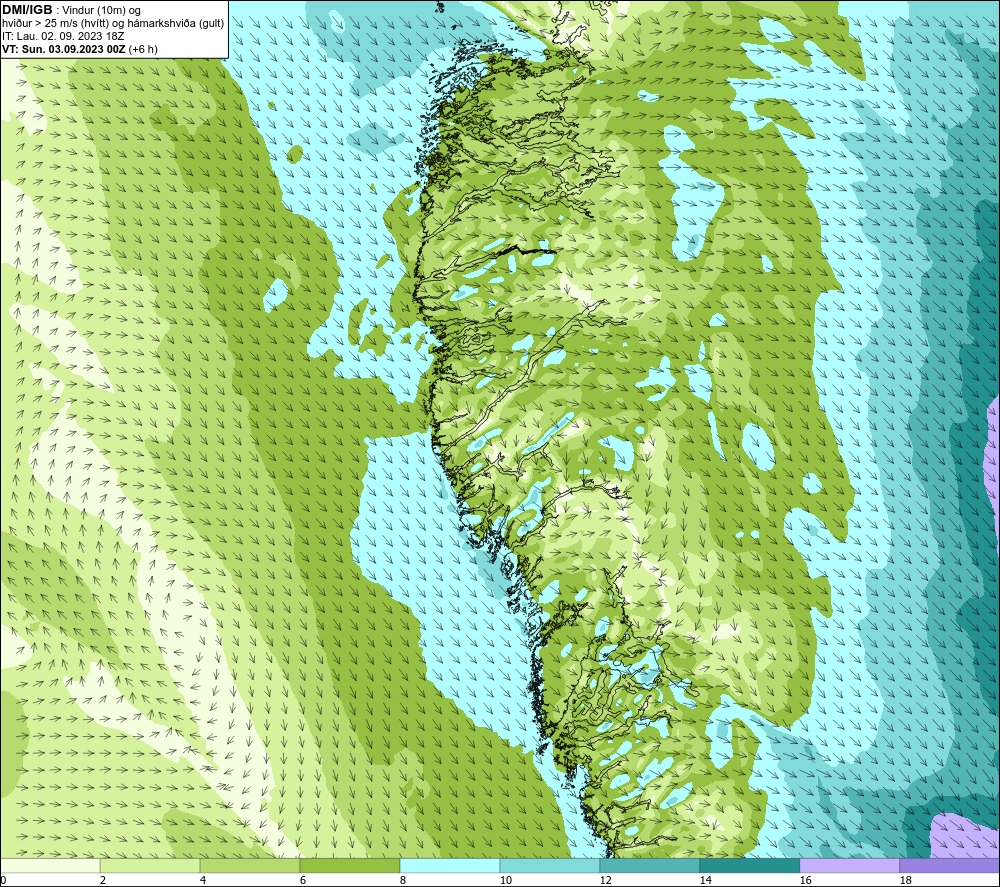Click the scale label '2'
The height and width of the screenshot is (887, 1000).
pos(103,880)
